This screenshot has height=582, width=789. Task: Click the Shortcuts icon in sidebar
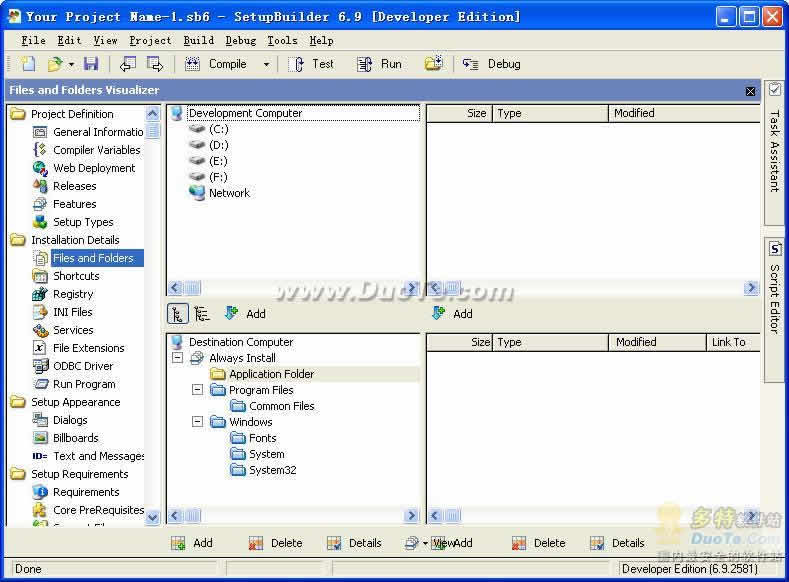pos(40,276)
